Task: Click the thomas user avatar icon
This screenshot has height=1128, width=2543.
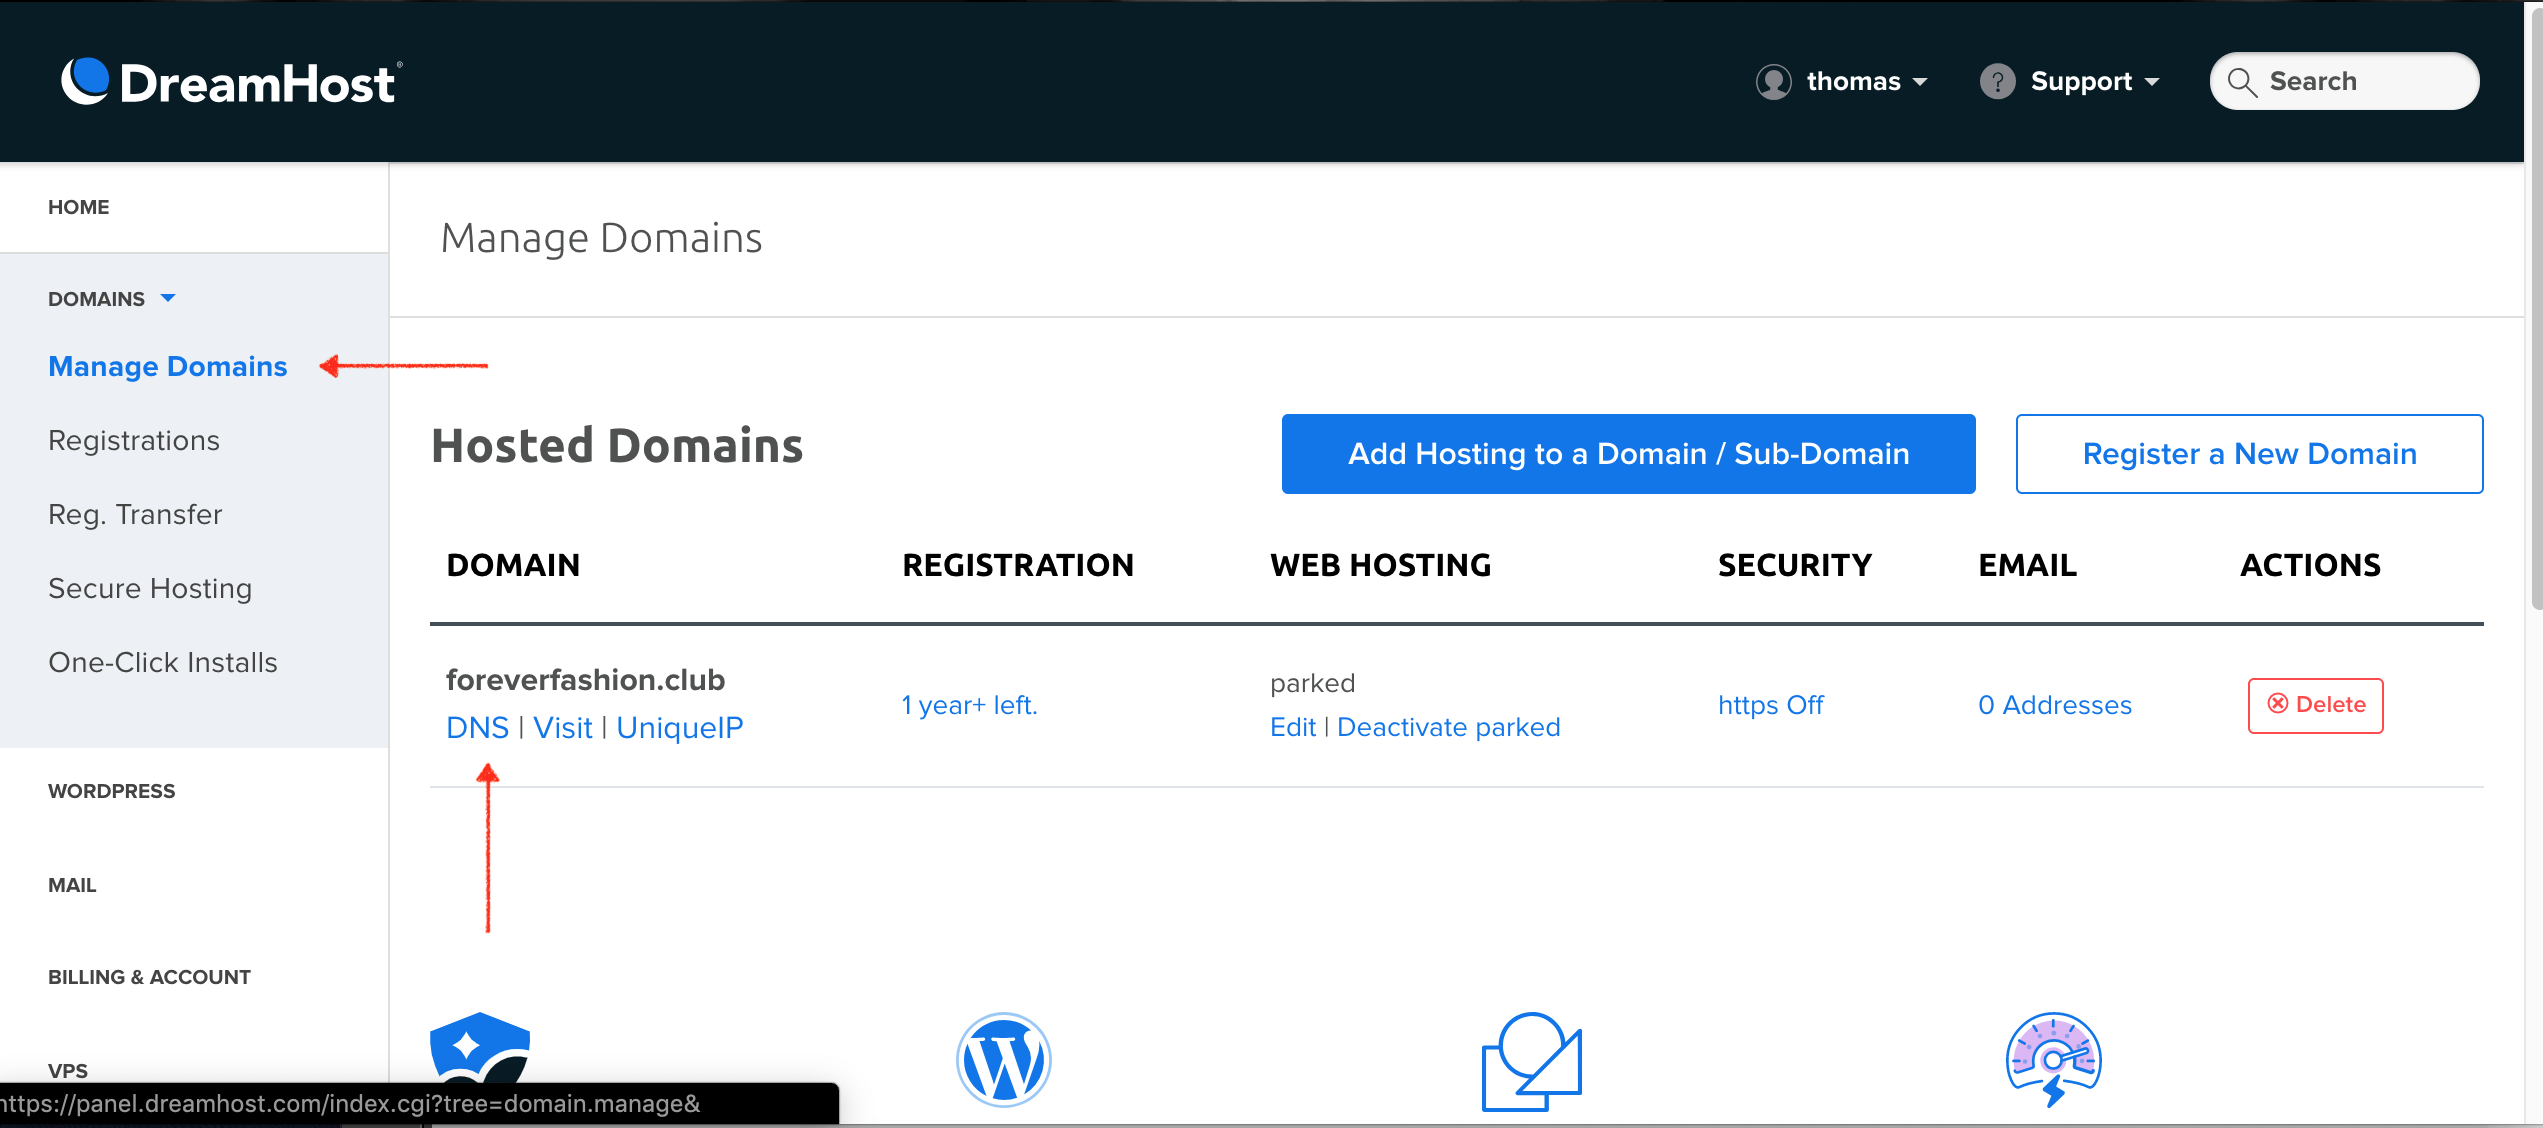Action: tap(1774, 82)
